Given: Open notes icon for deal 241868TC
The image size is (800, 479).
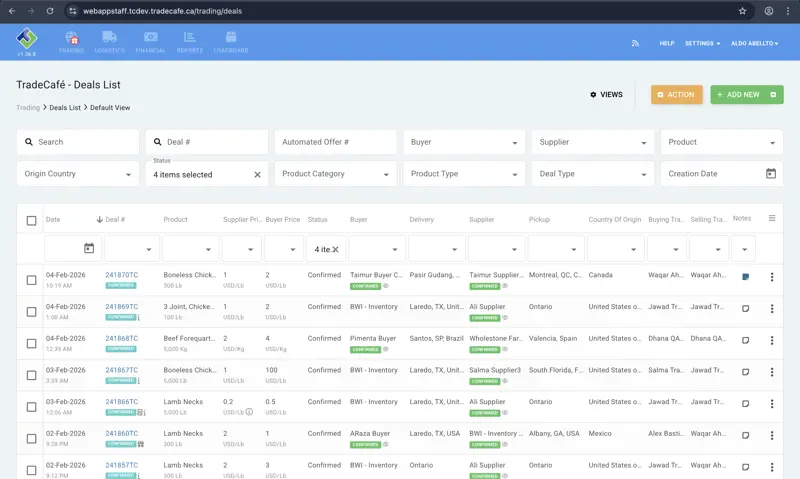Looking at the screenshot, I should tap(745, 340).
